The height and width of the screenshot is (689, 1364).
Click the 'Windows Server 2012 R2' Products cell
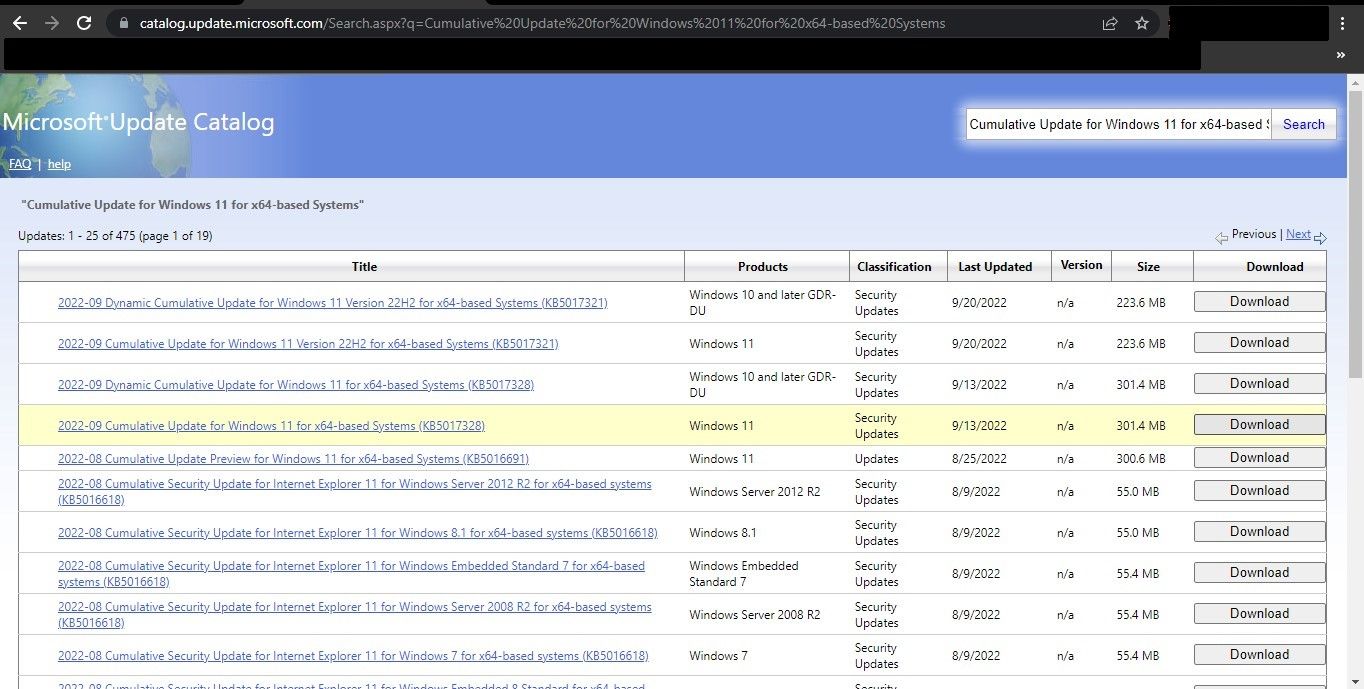(x=755, y=492)
